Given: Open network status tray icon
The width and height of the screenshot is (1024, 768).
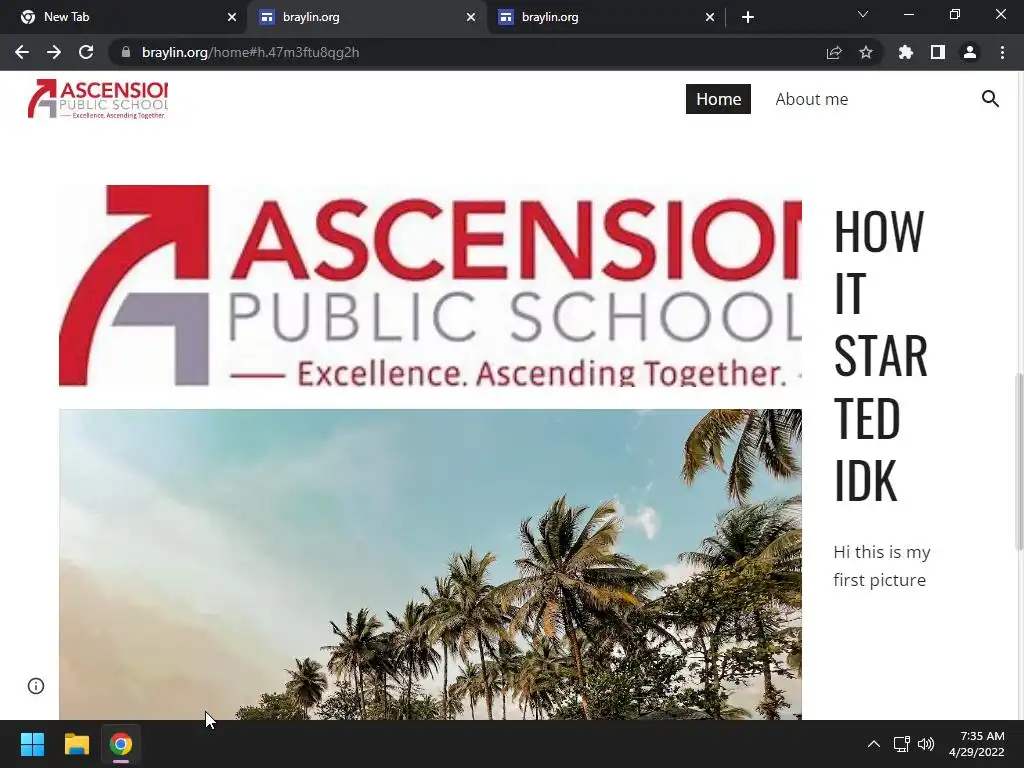Looking at the screenshot, I should [x=901, y=744].
